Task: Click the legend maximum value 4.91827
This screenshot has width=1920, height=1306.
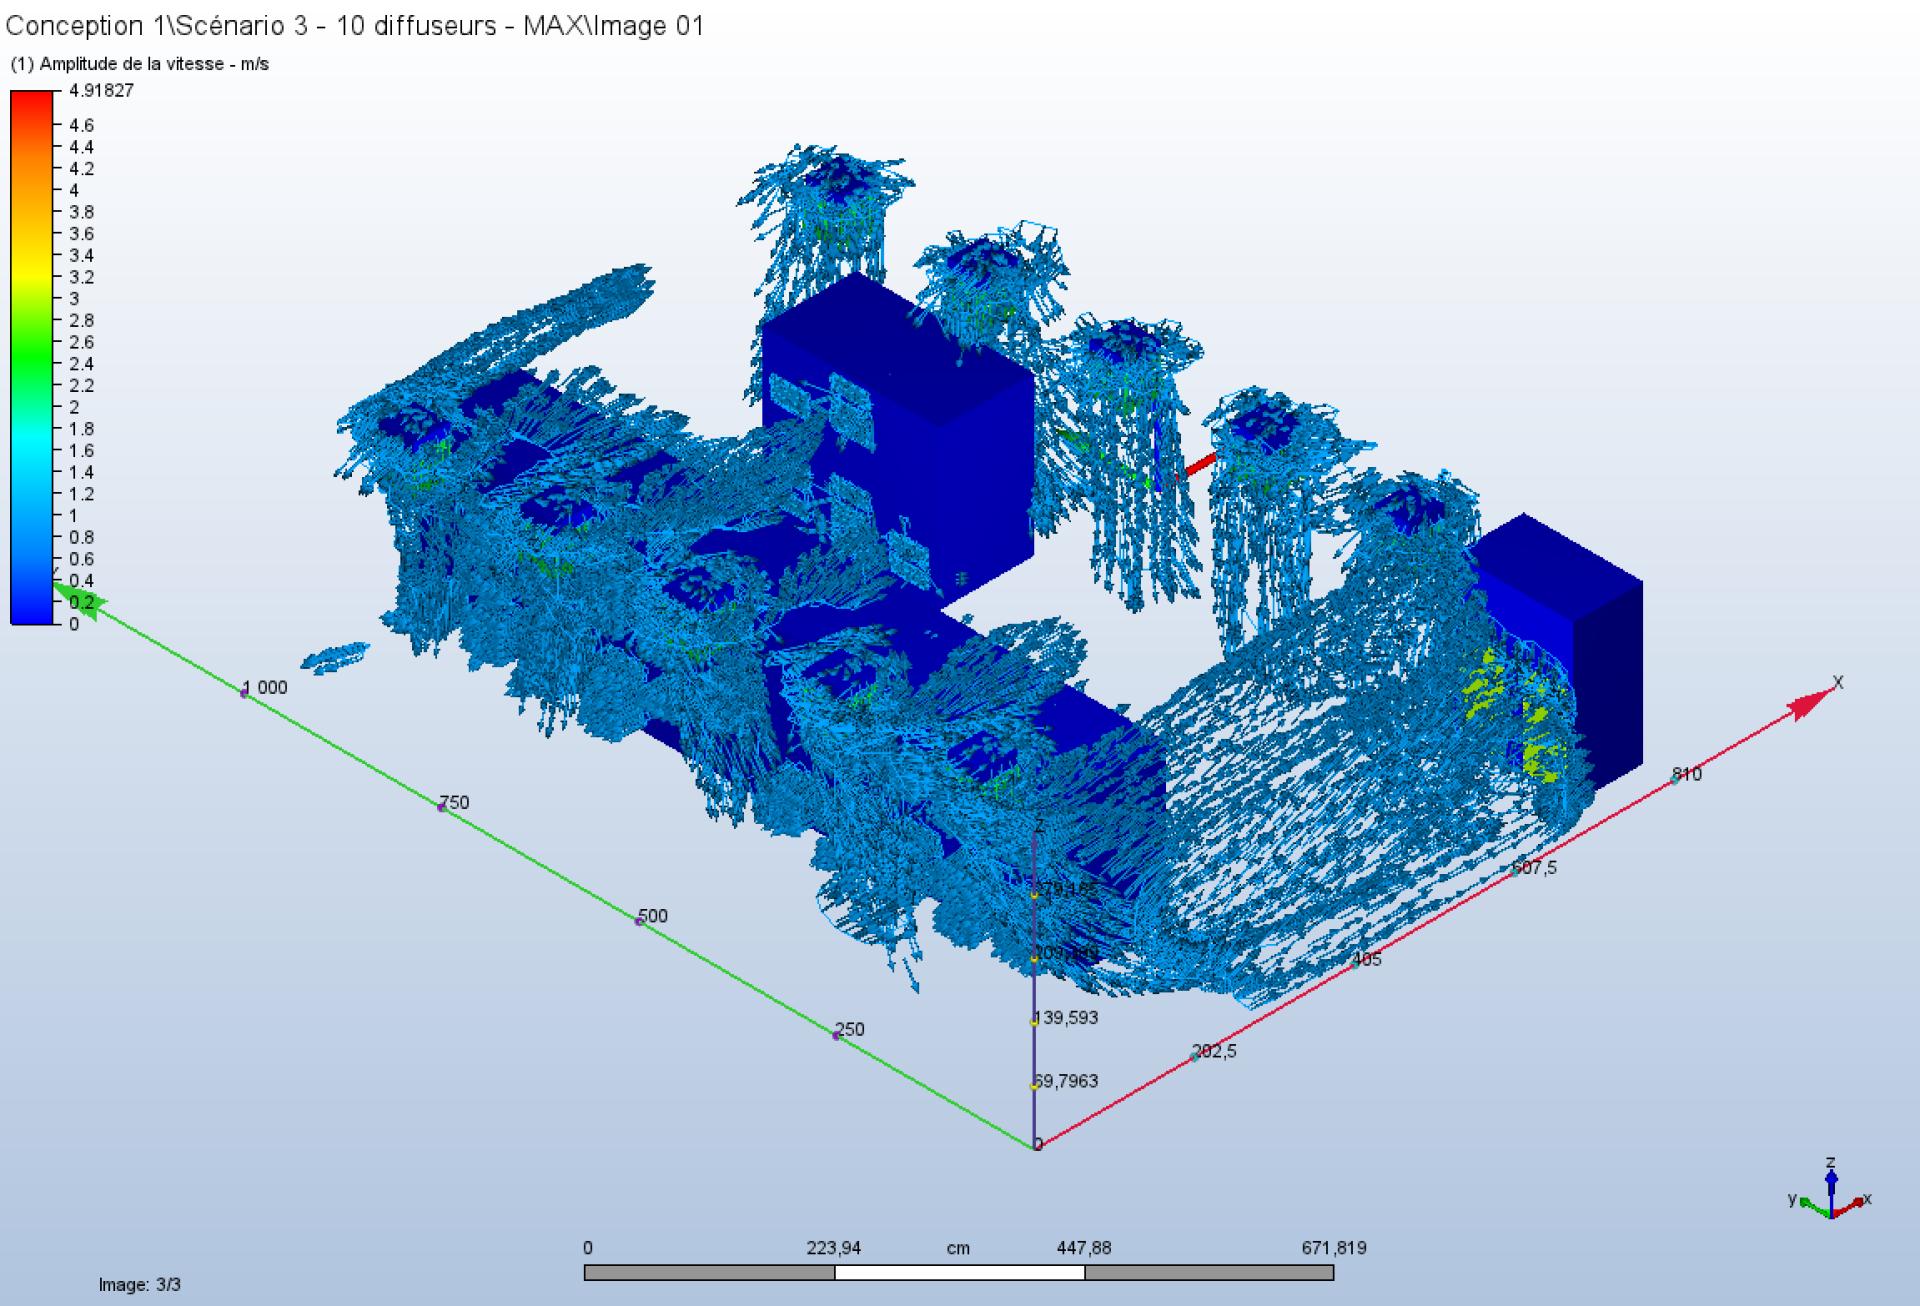Action: [x=101, y=90]
